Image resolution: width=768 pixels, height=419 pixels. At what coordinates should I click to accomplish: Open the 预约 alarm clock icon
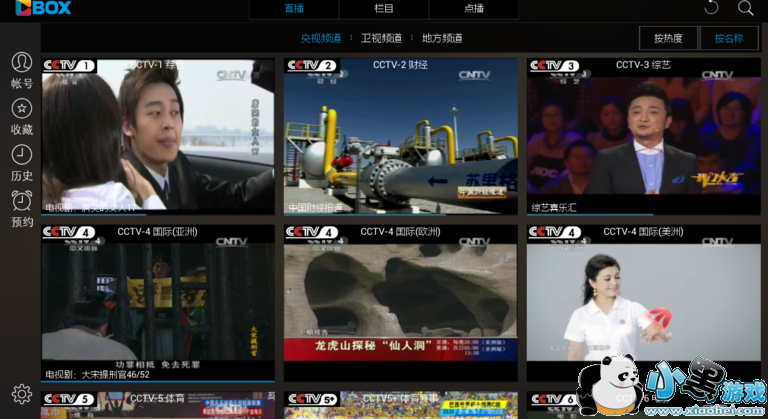[x=22, y=201]
